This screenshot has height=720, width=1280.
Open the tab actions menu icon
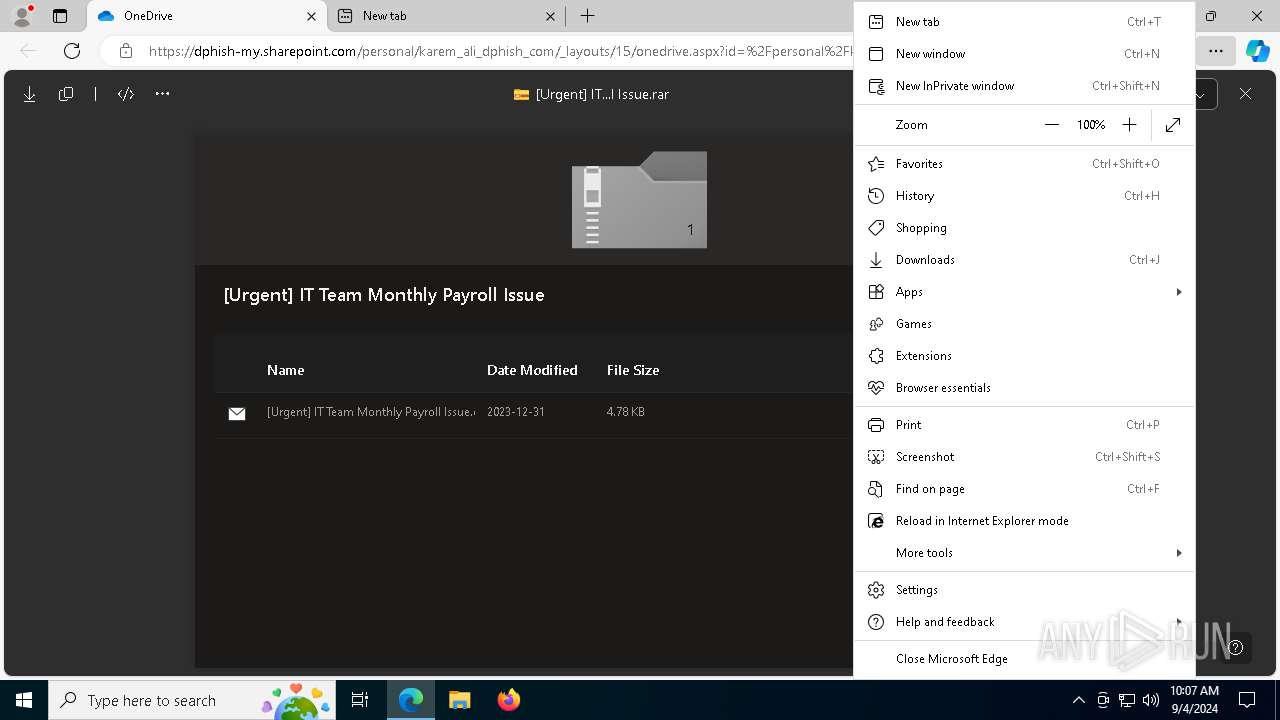click(60, 16)
